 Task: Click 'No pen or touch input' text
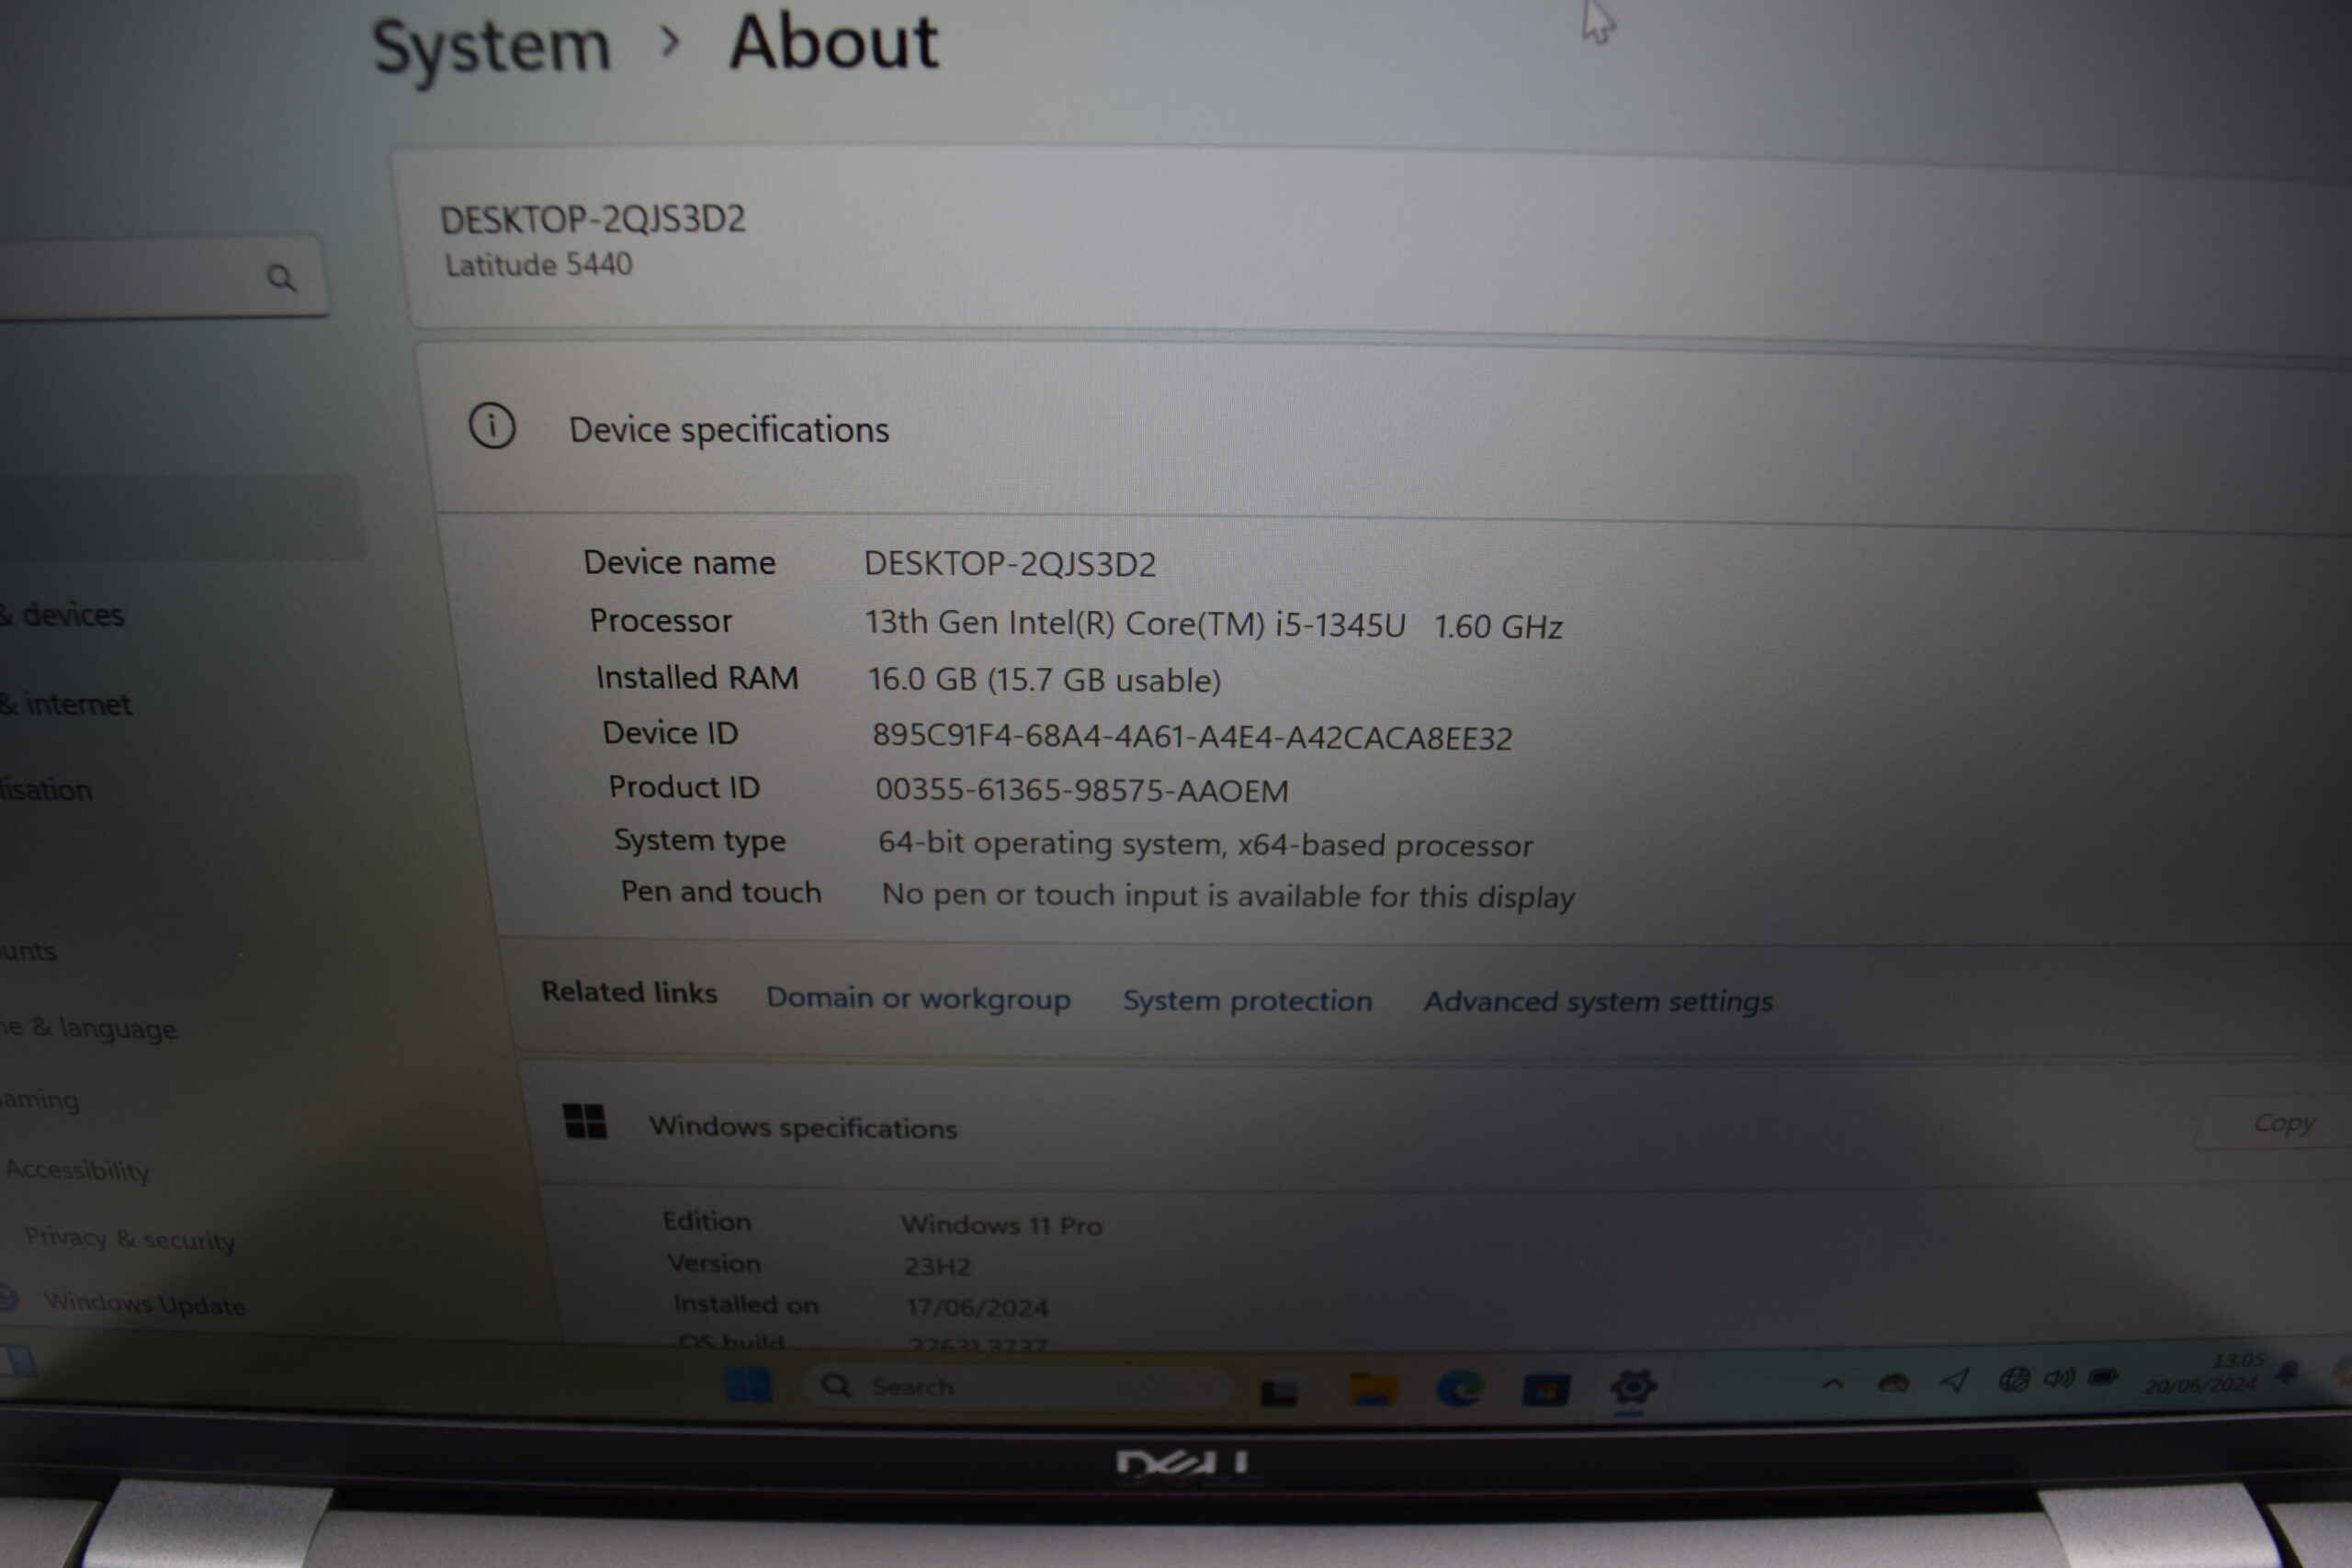click(1228, 895)
